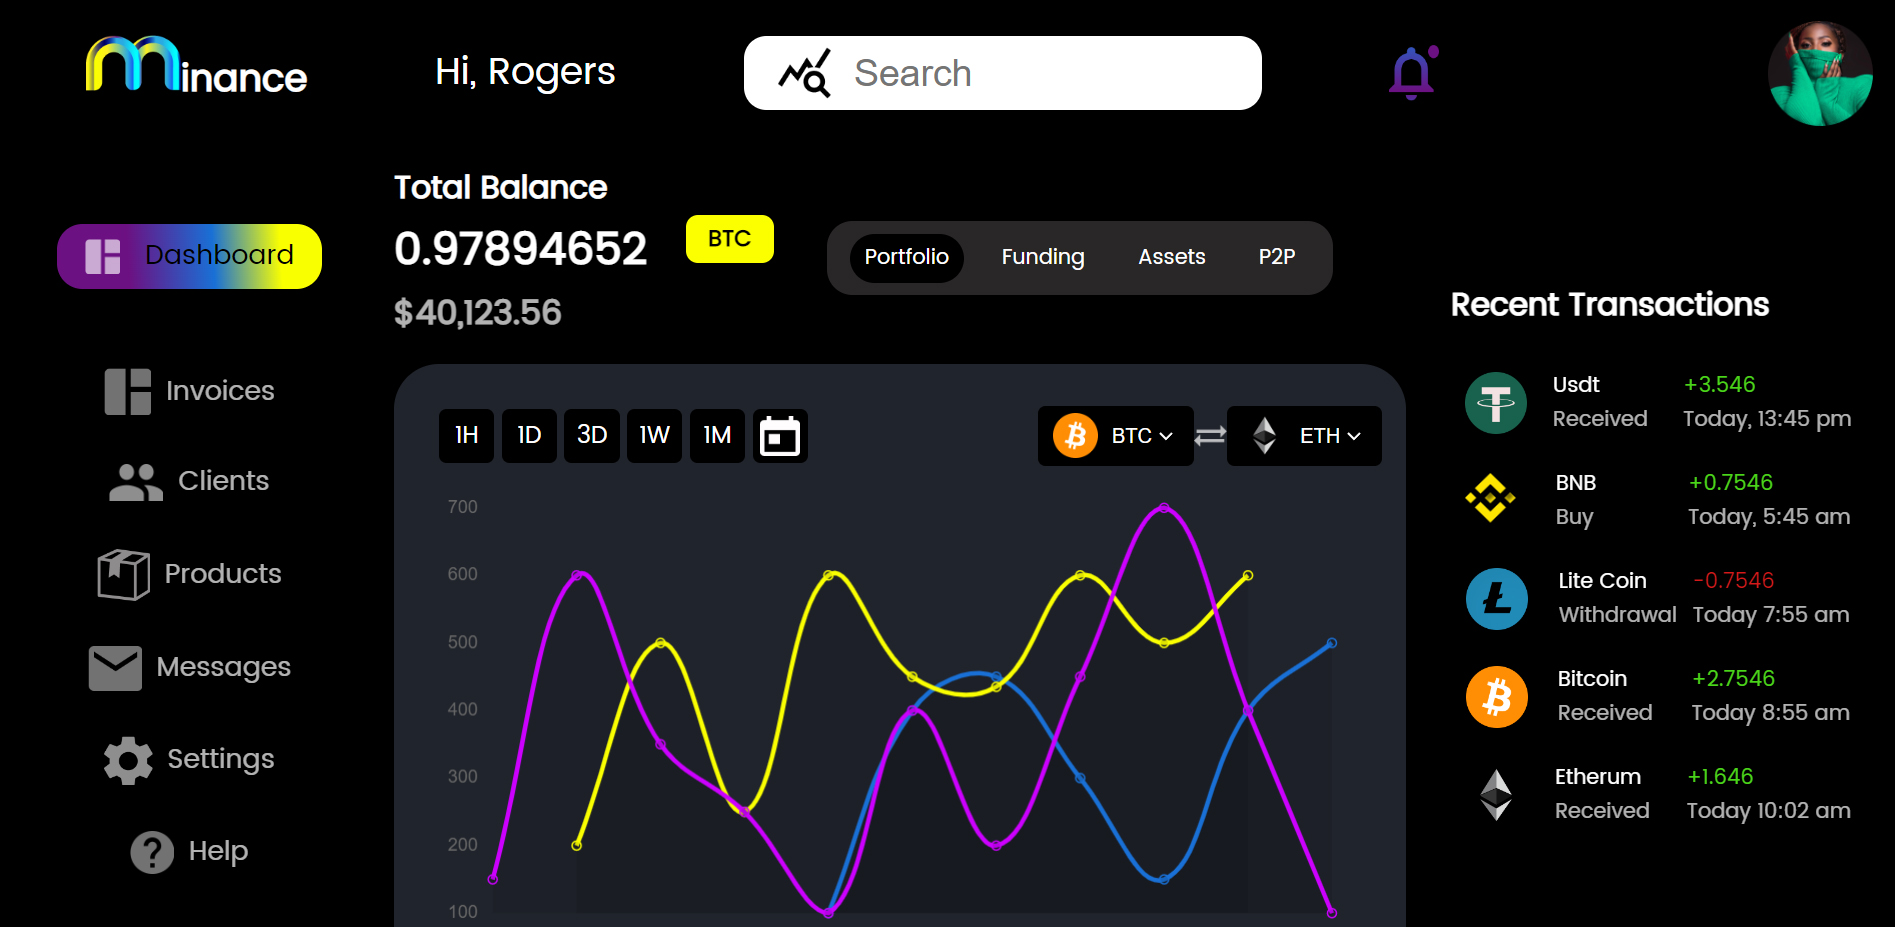The image size is (1895, 927).
Task: Click the Usdt Tether coin icon
Action: tap(1496, 403)
